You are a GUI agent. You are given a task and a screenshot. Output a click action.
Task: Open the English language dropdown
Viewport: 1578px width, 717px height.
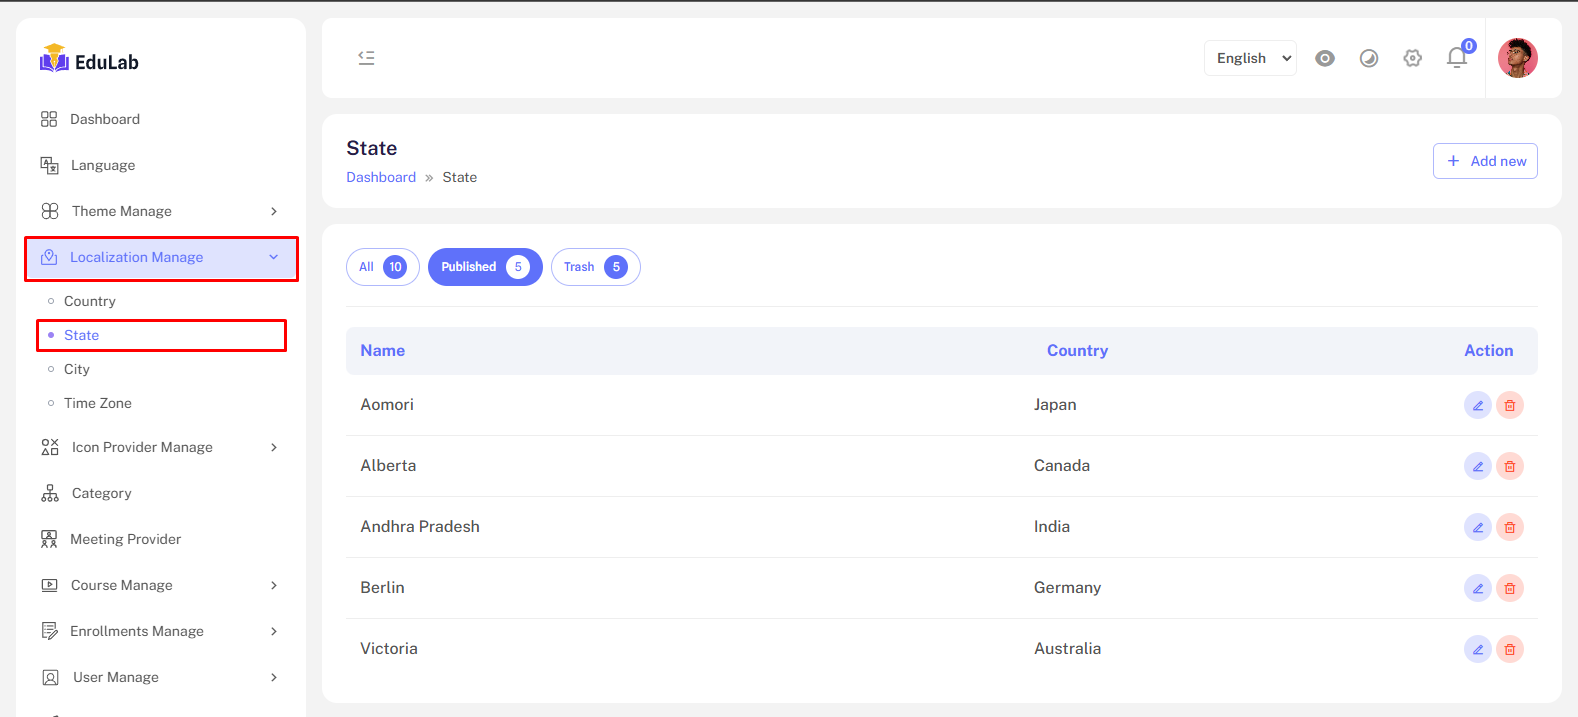coord(1250,58)
